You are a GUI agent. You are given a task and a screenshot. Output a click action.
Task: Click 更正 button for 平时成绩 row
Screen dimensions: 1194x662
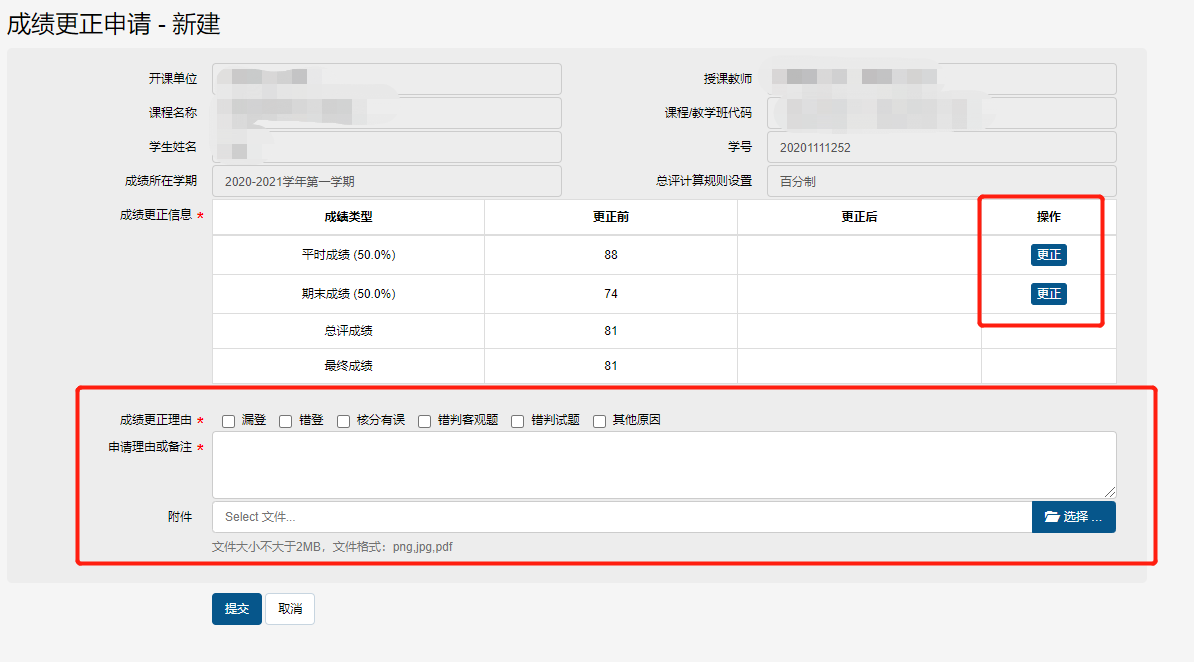point(1048,255)
